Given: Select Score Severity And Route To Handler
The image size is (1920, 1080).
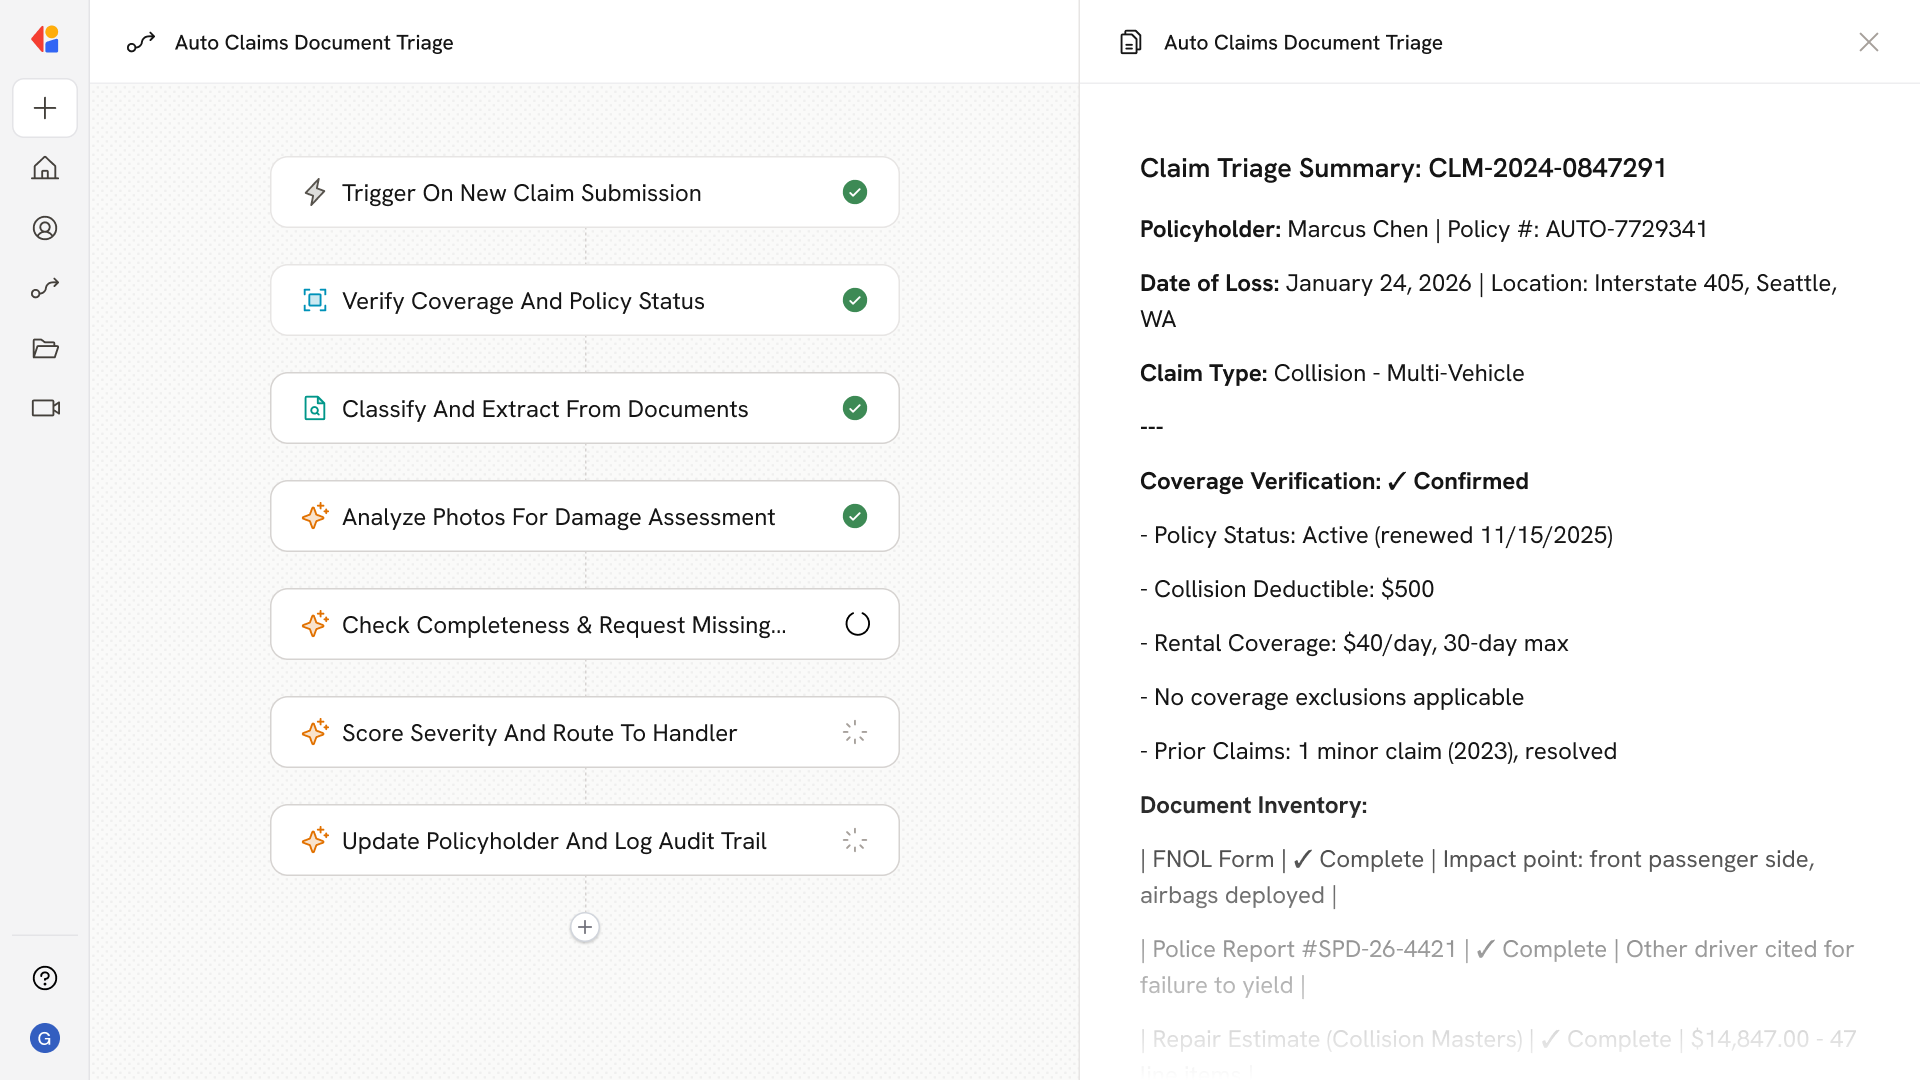Looking at the screenshot, I should [x=539, y=733].
